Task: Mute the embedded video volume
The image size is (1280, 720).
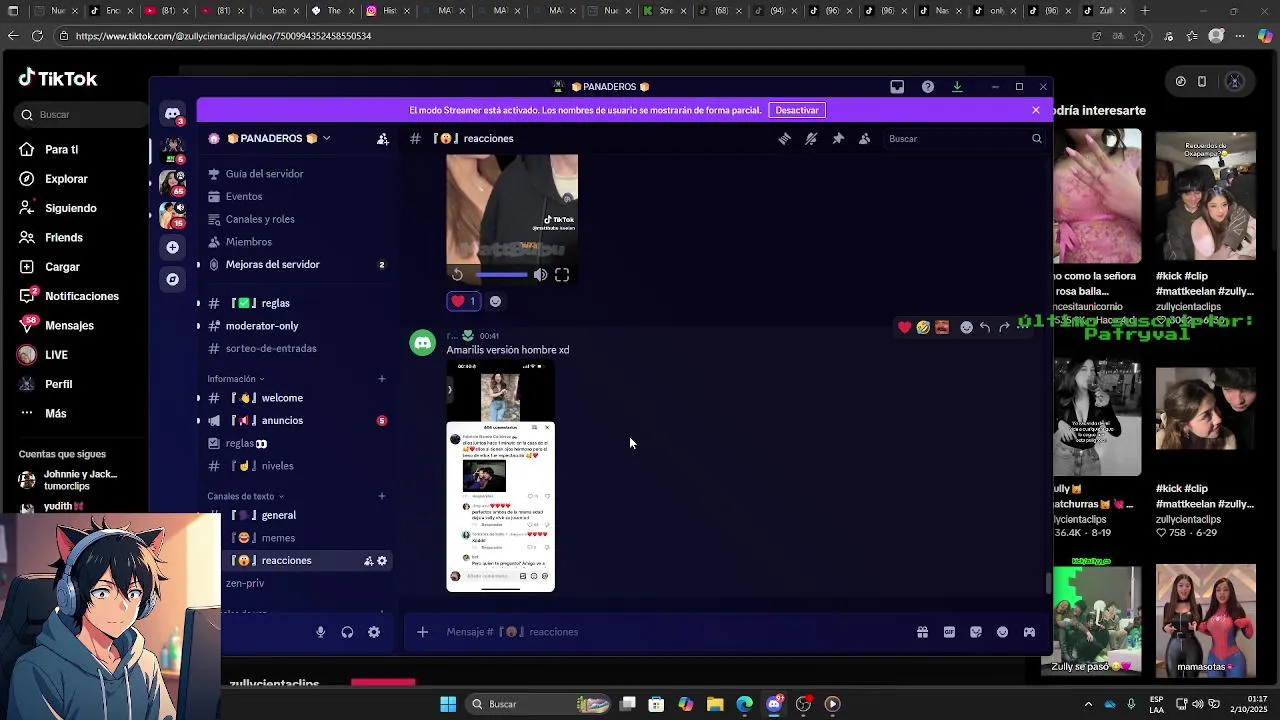Action: point(540,275)
